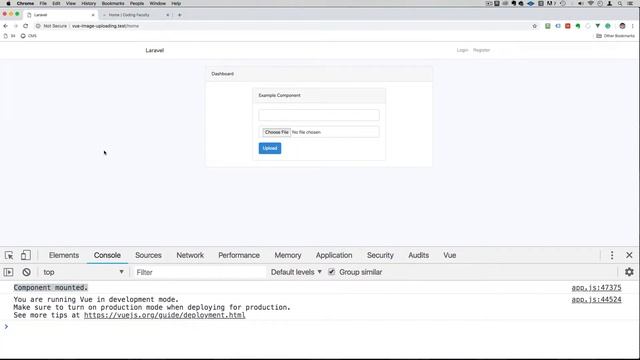This screenshot has height=360, width=640.
Task: Open the site info Not Secure icon
Action: (38, 26)
